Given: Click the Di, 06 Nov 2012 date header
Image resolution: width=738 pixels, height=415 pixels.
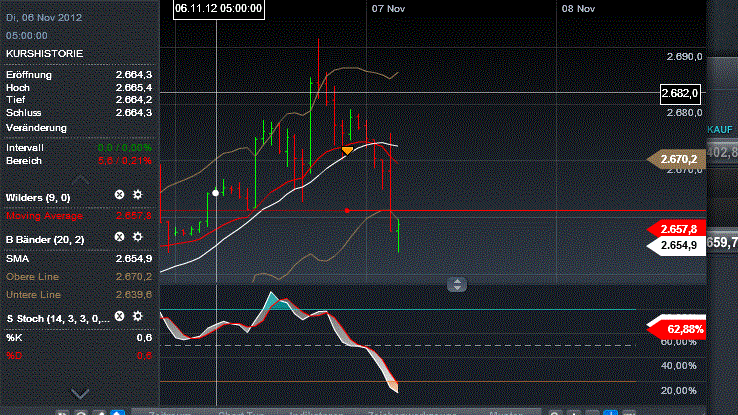Looking at the screenshot, I should pos(44,17).
